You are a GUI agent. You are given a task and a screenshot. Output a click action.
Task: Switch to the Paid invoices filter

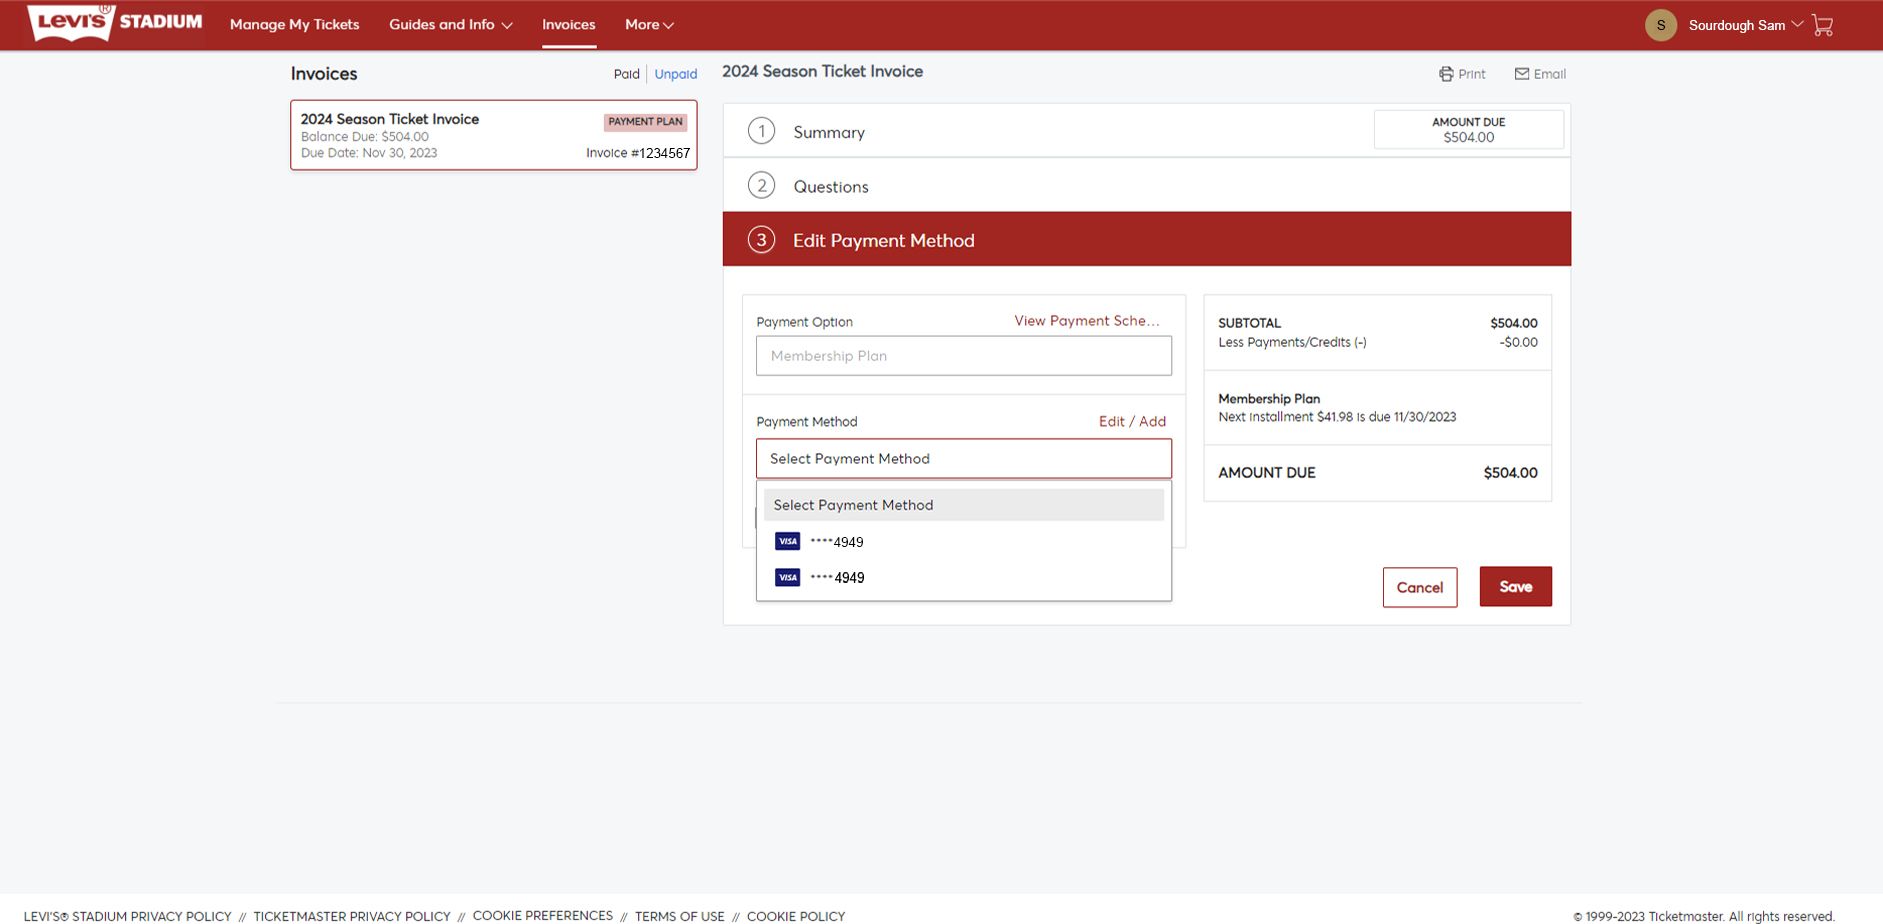tap(626, 74)
